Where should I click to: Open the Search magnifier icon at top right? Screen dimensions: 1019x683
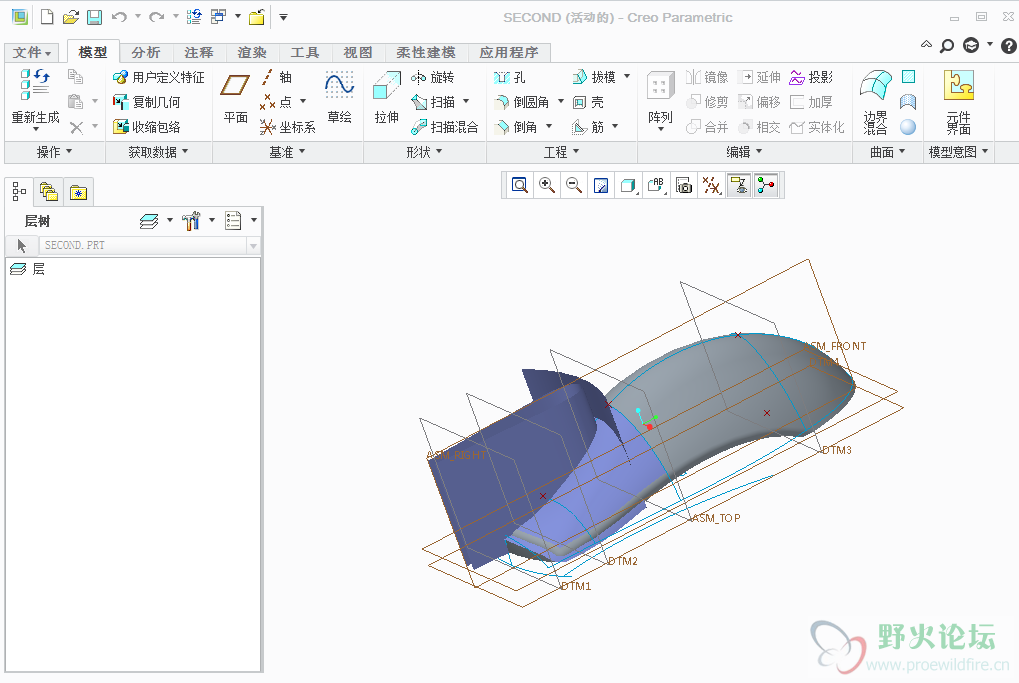[948, 45]
